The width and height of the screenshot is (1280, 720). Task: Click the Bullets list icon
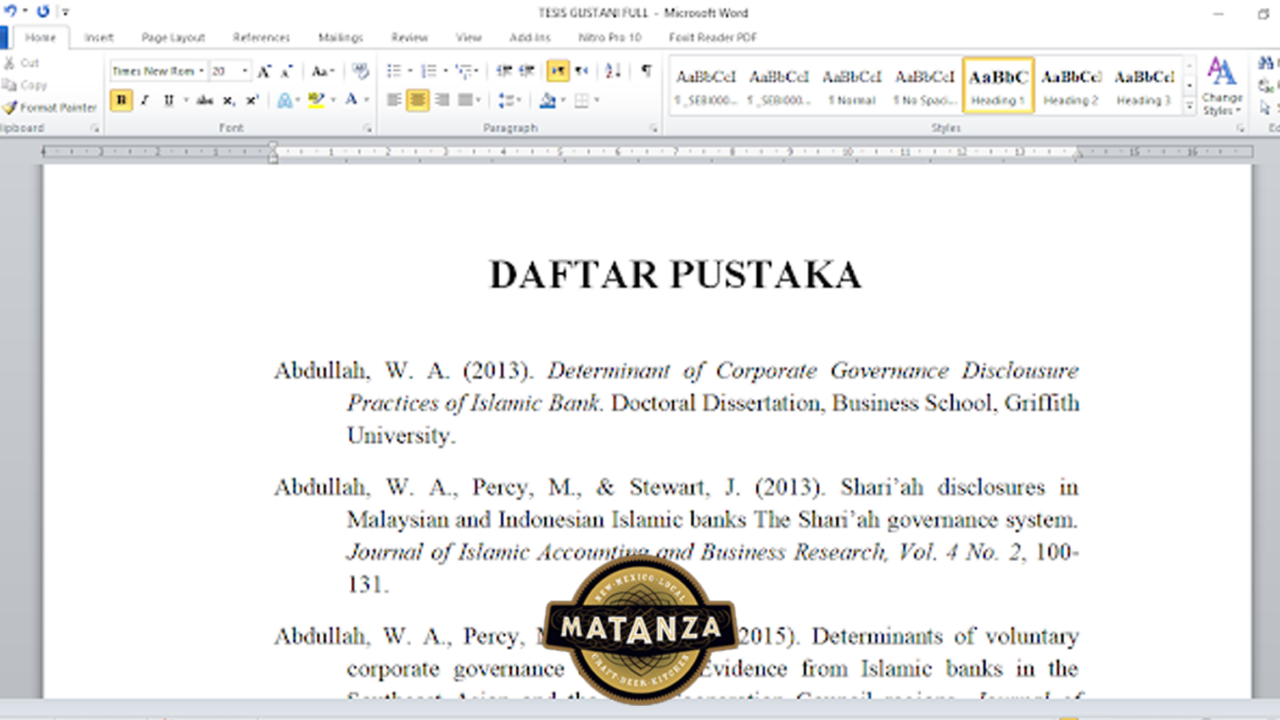point(394,71)
